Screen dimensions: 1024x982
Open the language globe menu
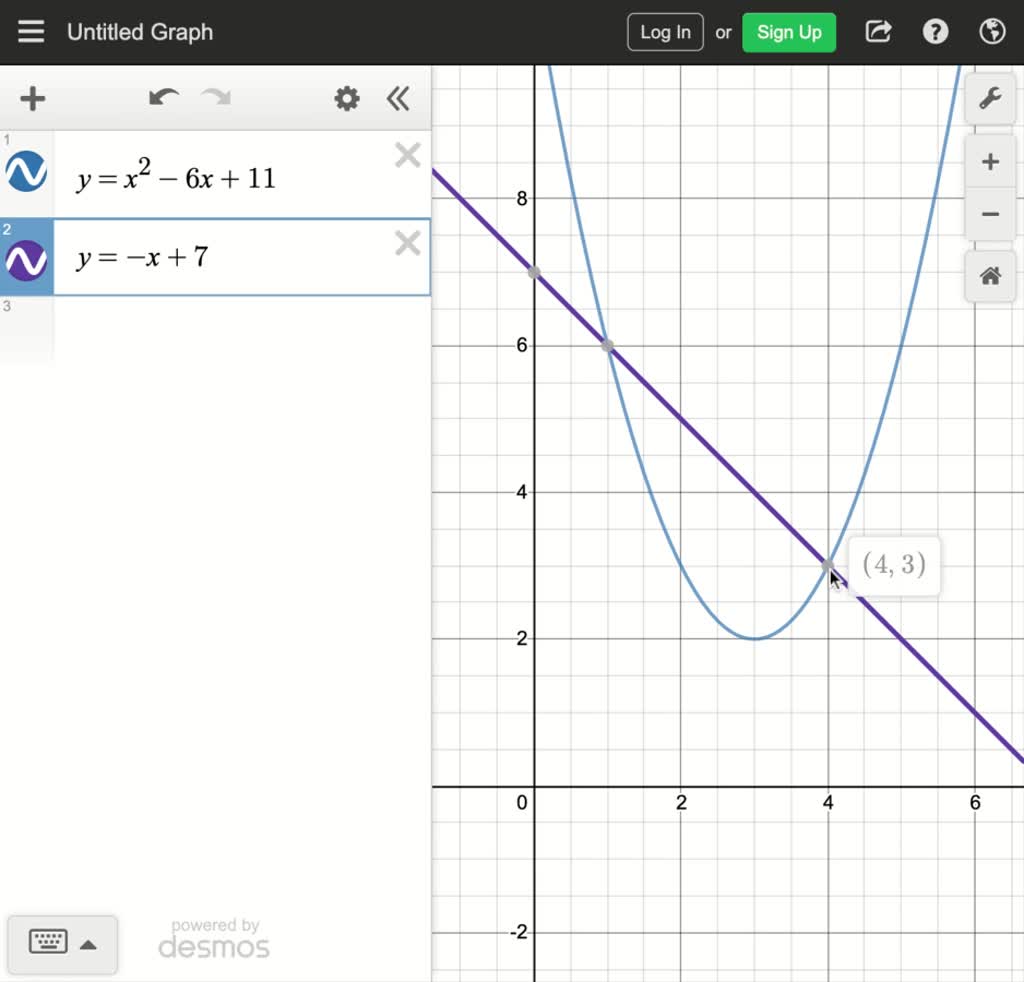(x=992, y=31)
